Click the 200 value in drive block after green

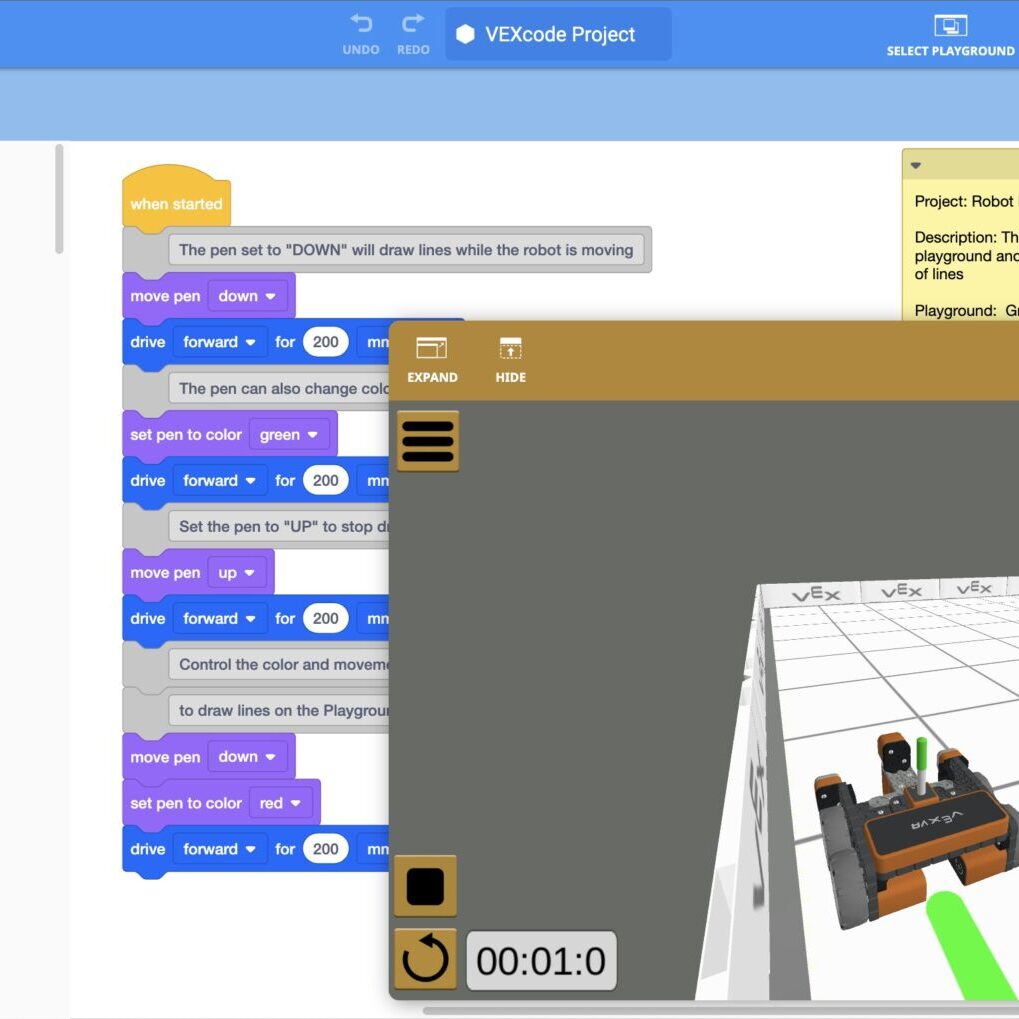(326, 481)
